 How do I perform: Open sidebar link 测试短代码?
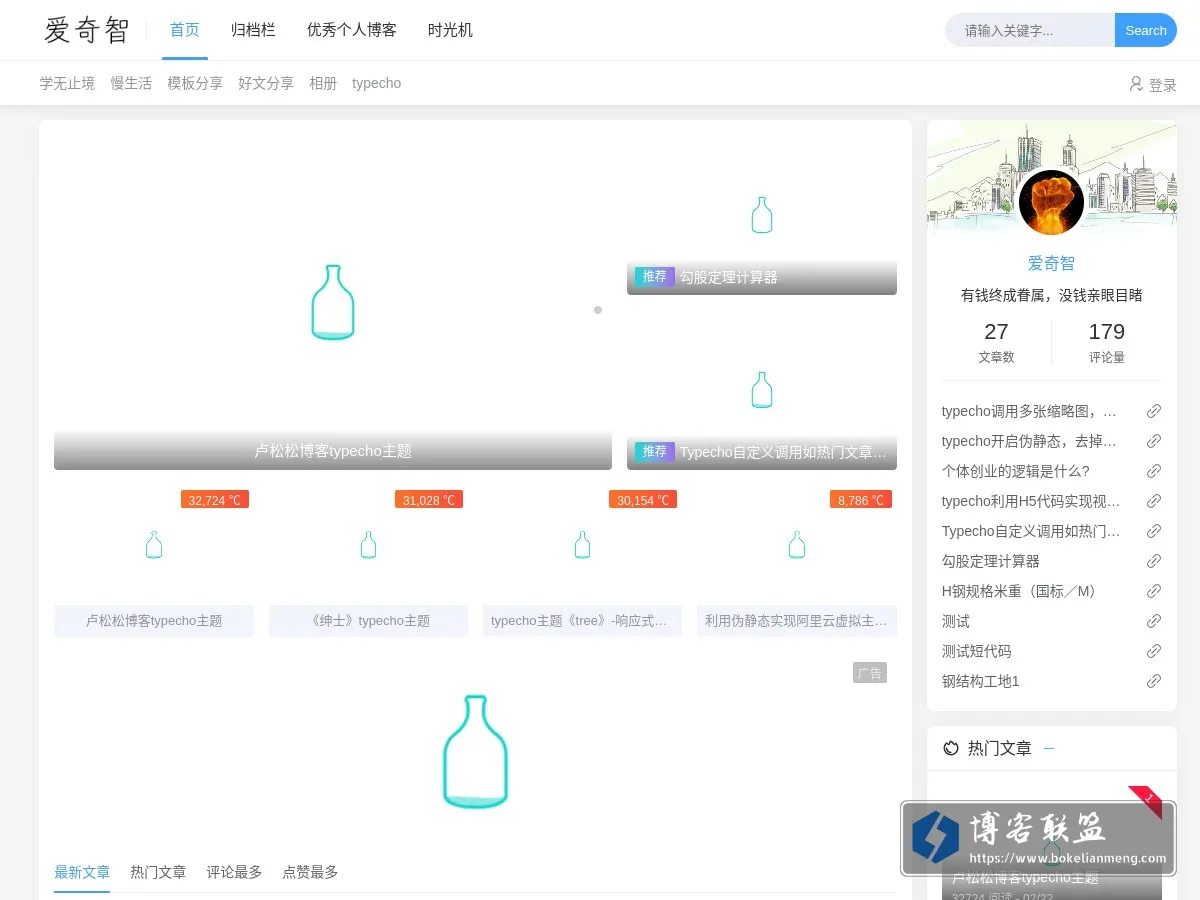(977, 651)
